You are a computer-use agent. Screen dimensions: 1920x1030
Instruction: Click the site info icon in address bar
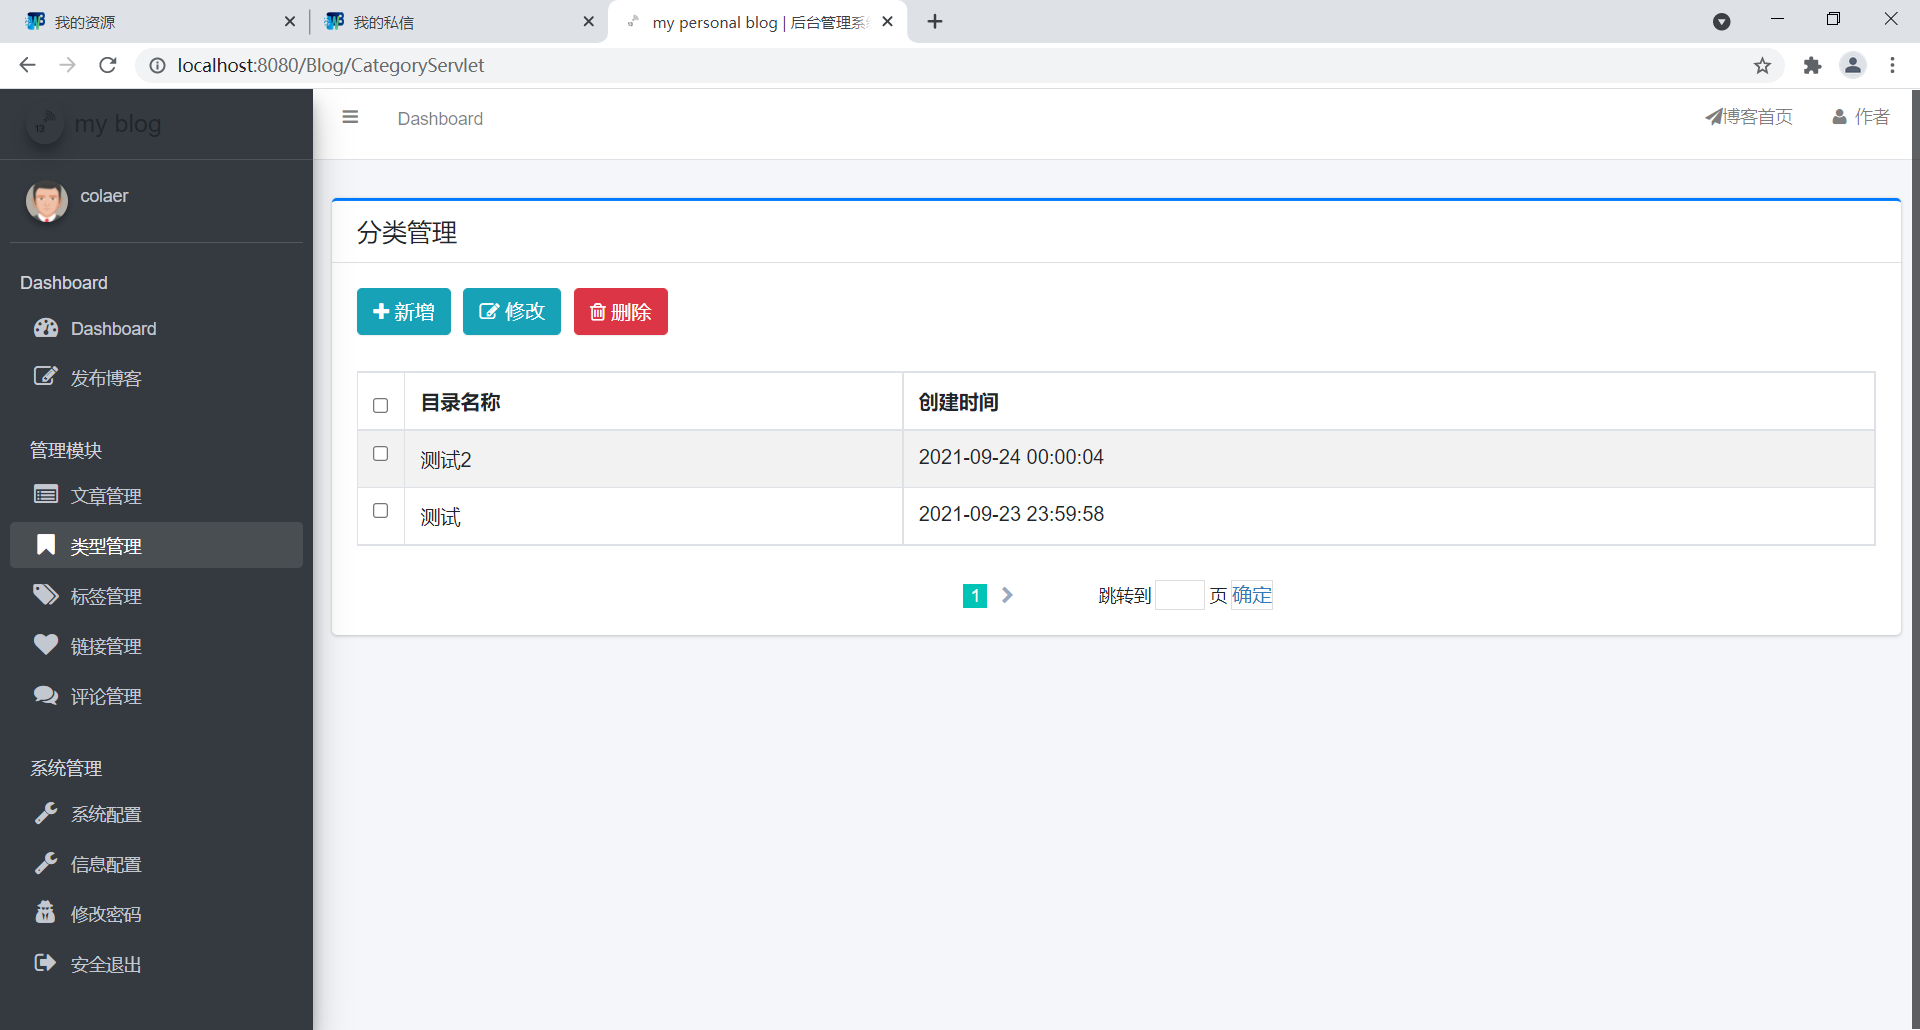[157, 65]
